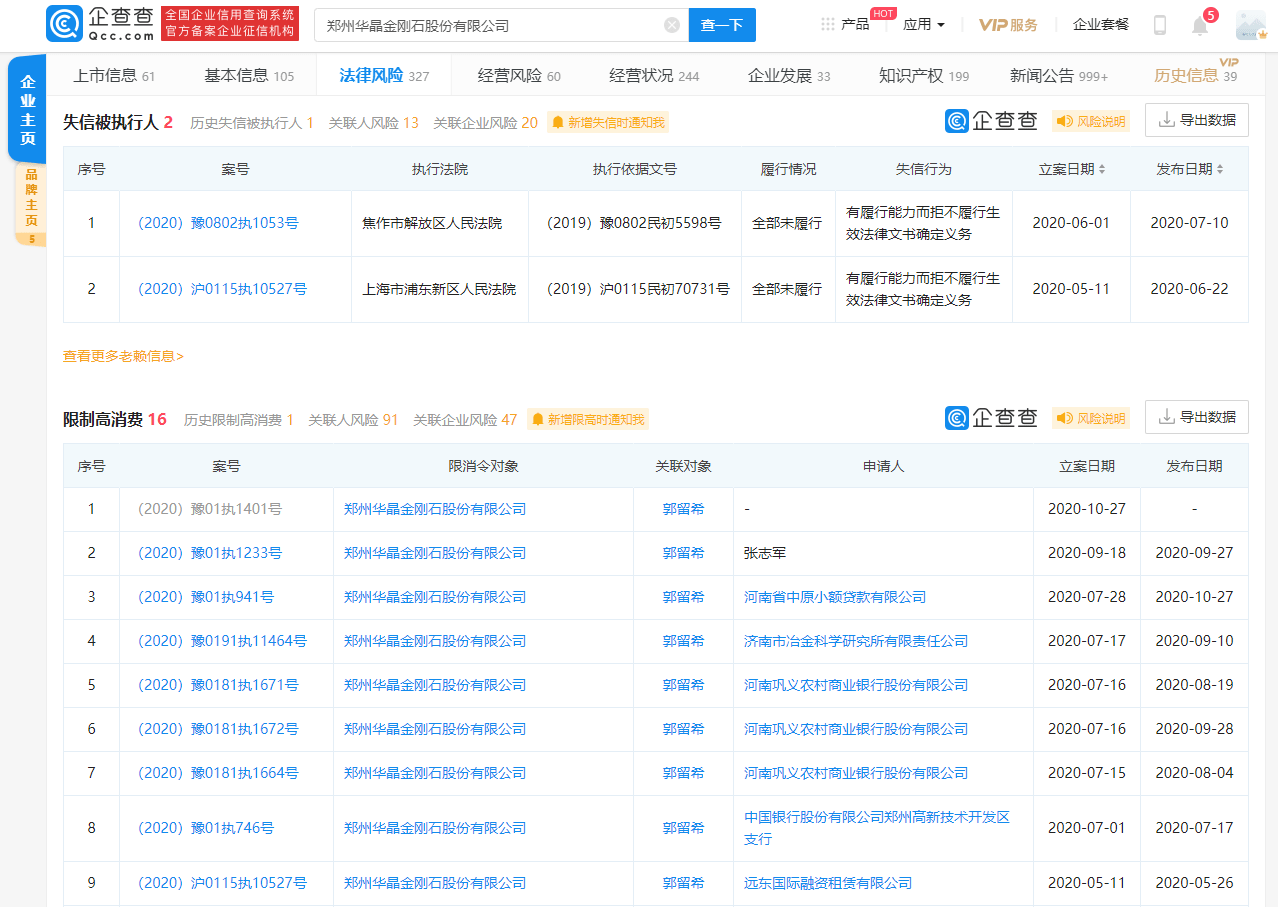This screenshot has width=1278, height=907.
Task: Open the product grid icon beside 产品
Action: [826, 23]
